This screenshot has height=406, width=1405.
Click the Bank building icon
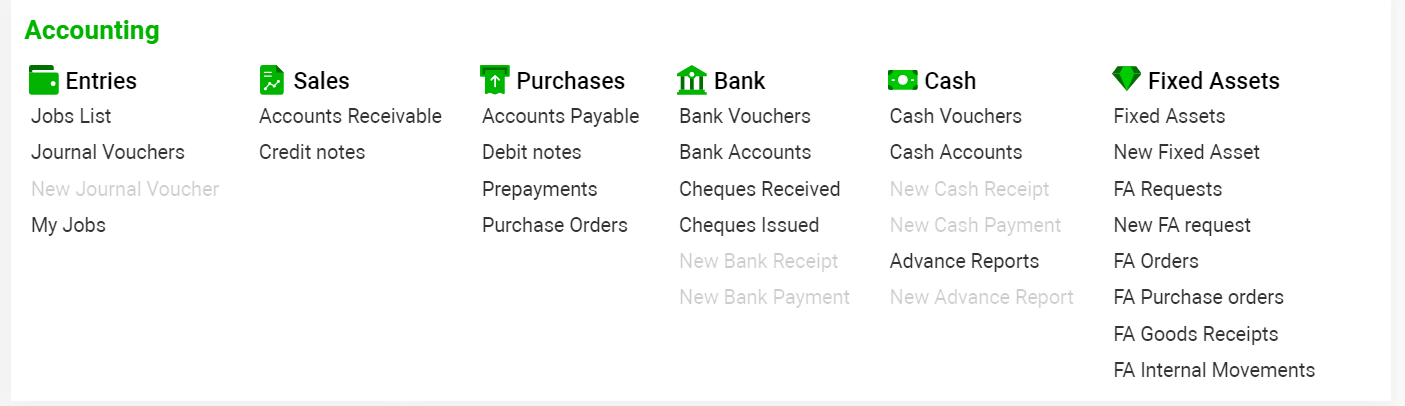tap(691, 80)
